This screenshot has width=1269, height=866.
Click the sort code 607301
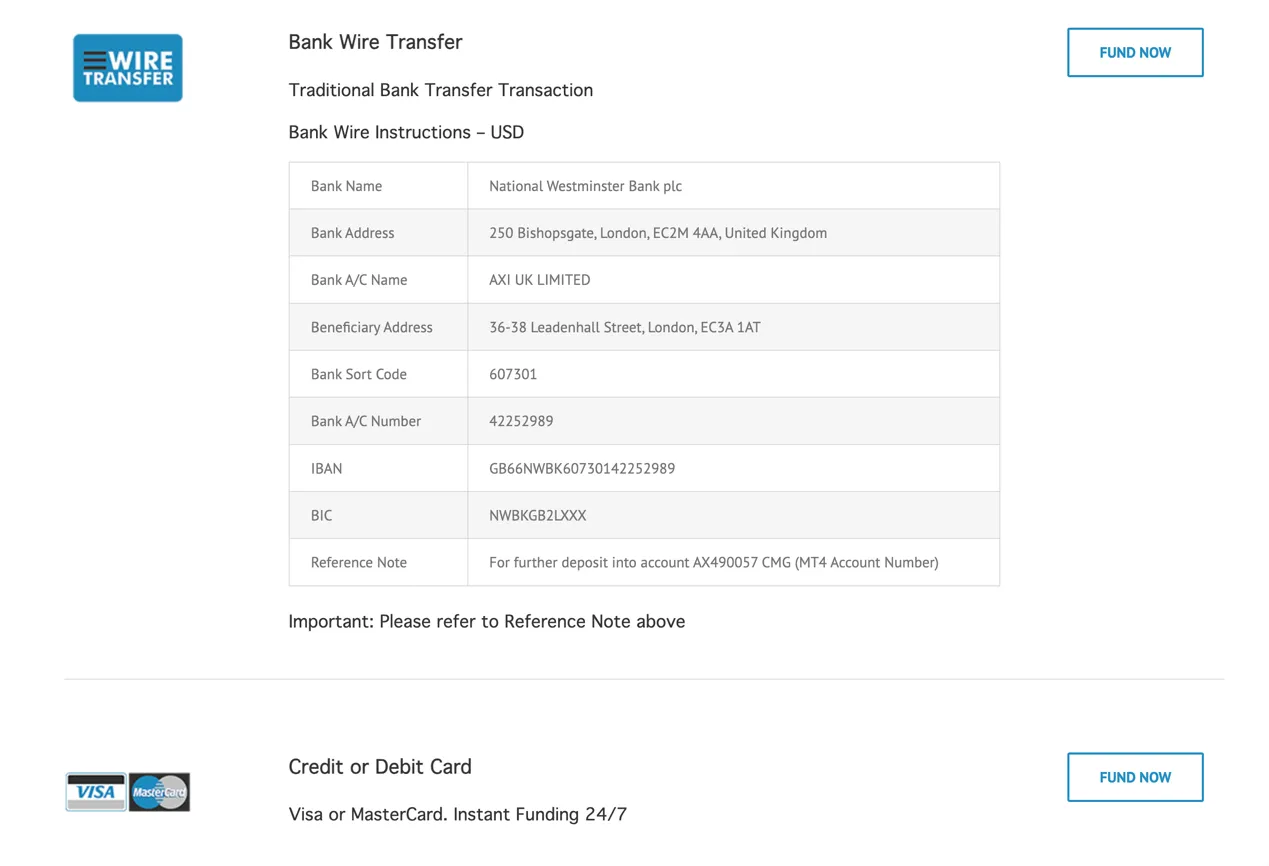tap(513, 374)
